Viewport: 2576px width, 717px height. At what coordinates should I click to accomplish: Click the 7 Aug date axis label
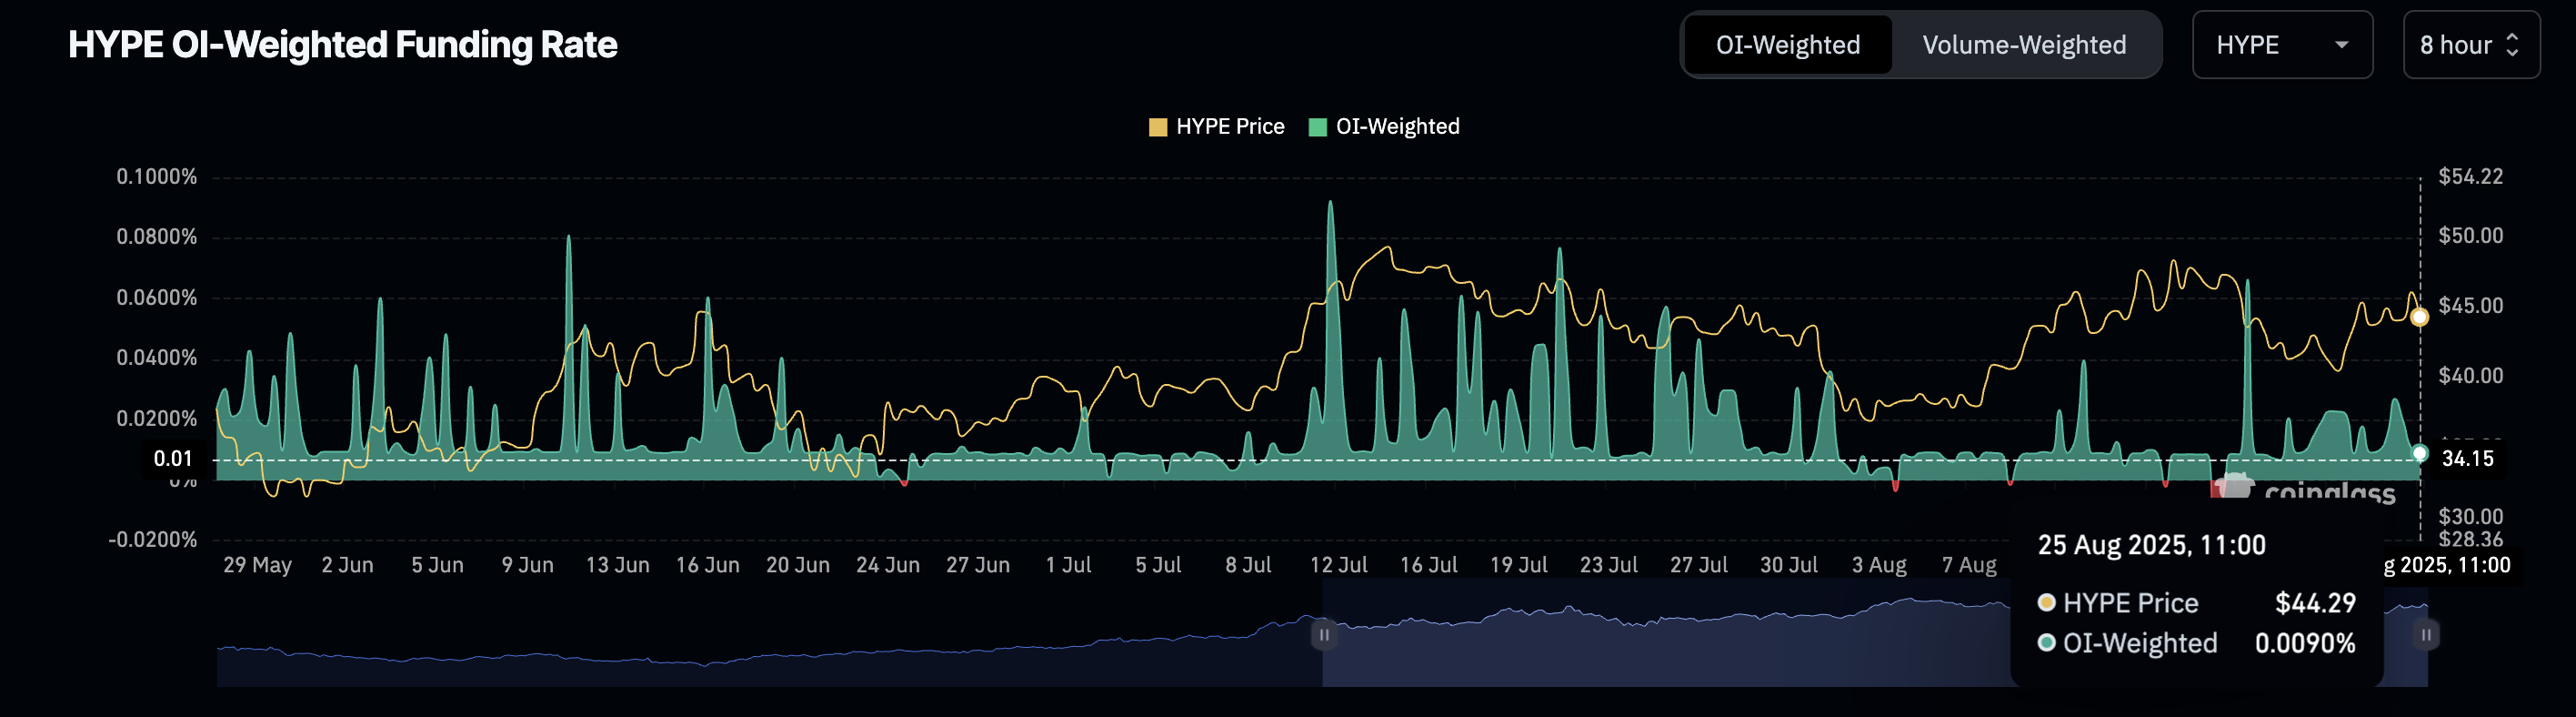(x=1969, y=565)
